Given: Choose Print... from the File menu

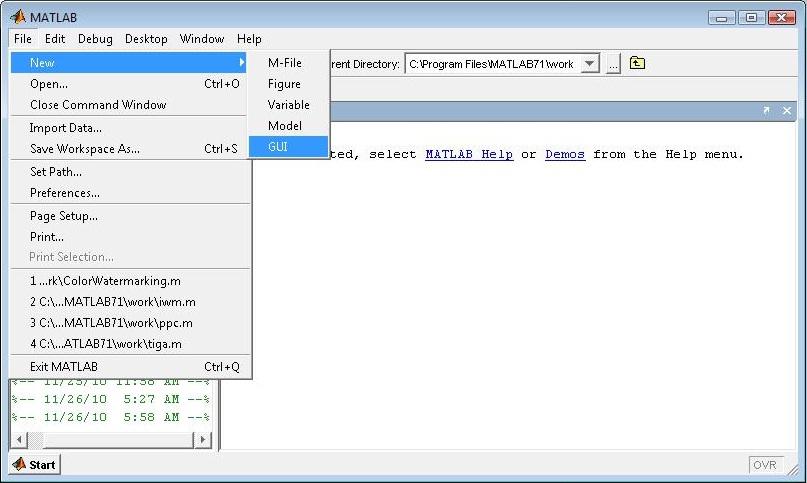Looking at the screenshot, I should pos(129,237).
